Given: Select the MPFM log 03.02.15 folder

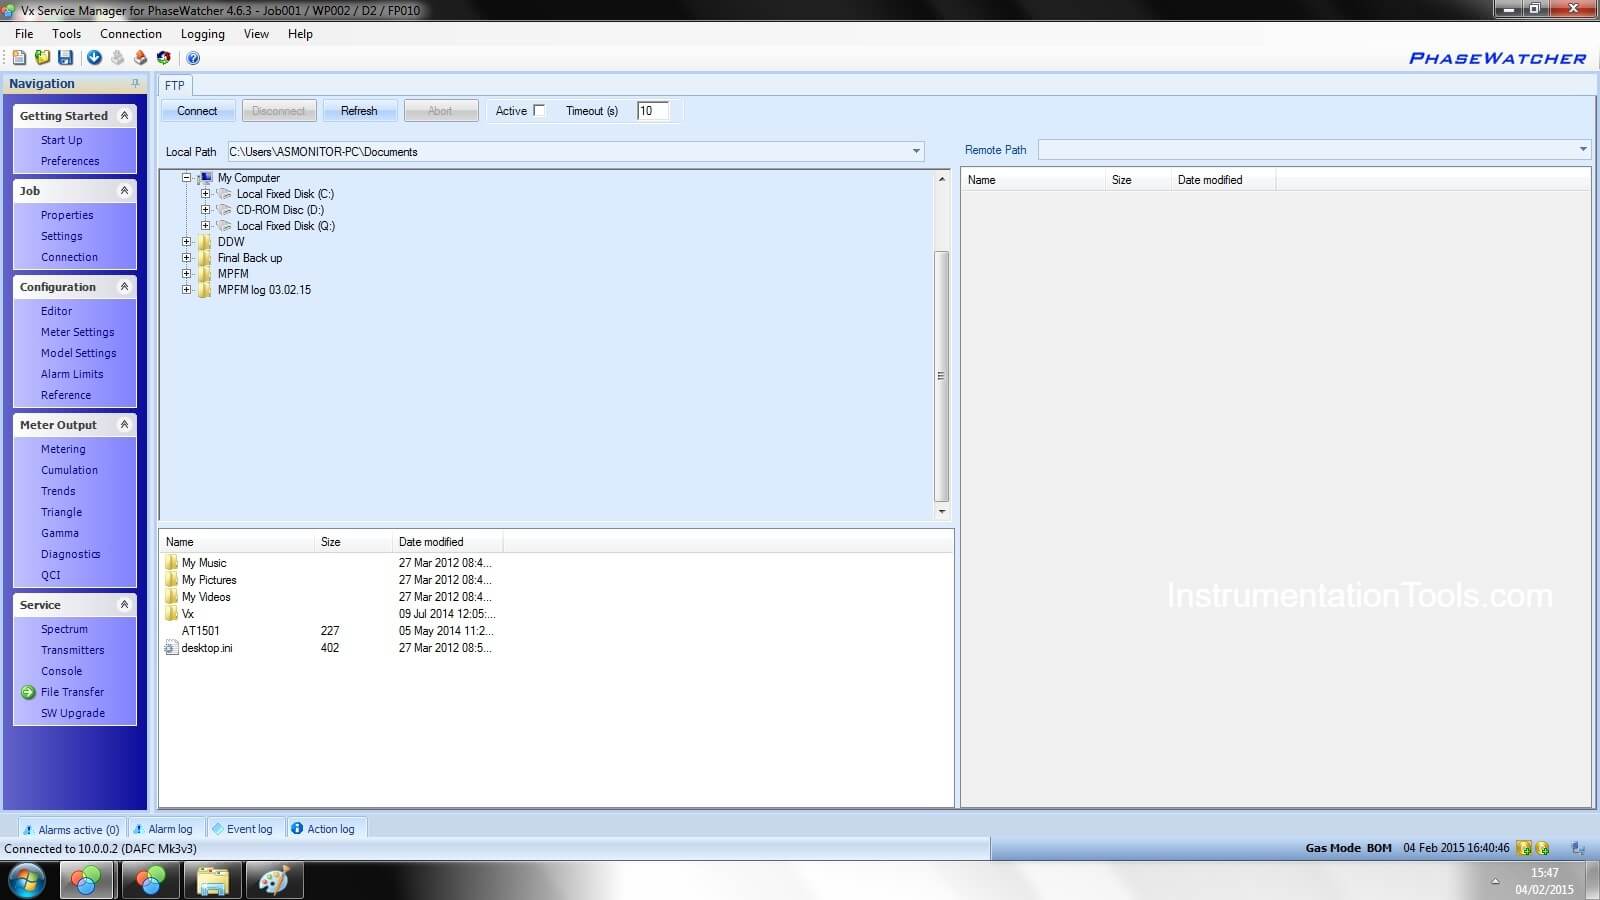Looking at the screenshot, I should point(264,290).
